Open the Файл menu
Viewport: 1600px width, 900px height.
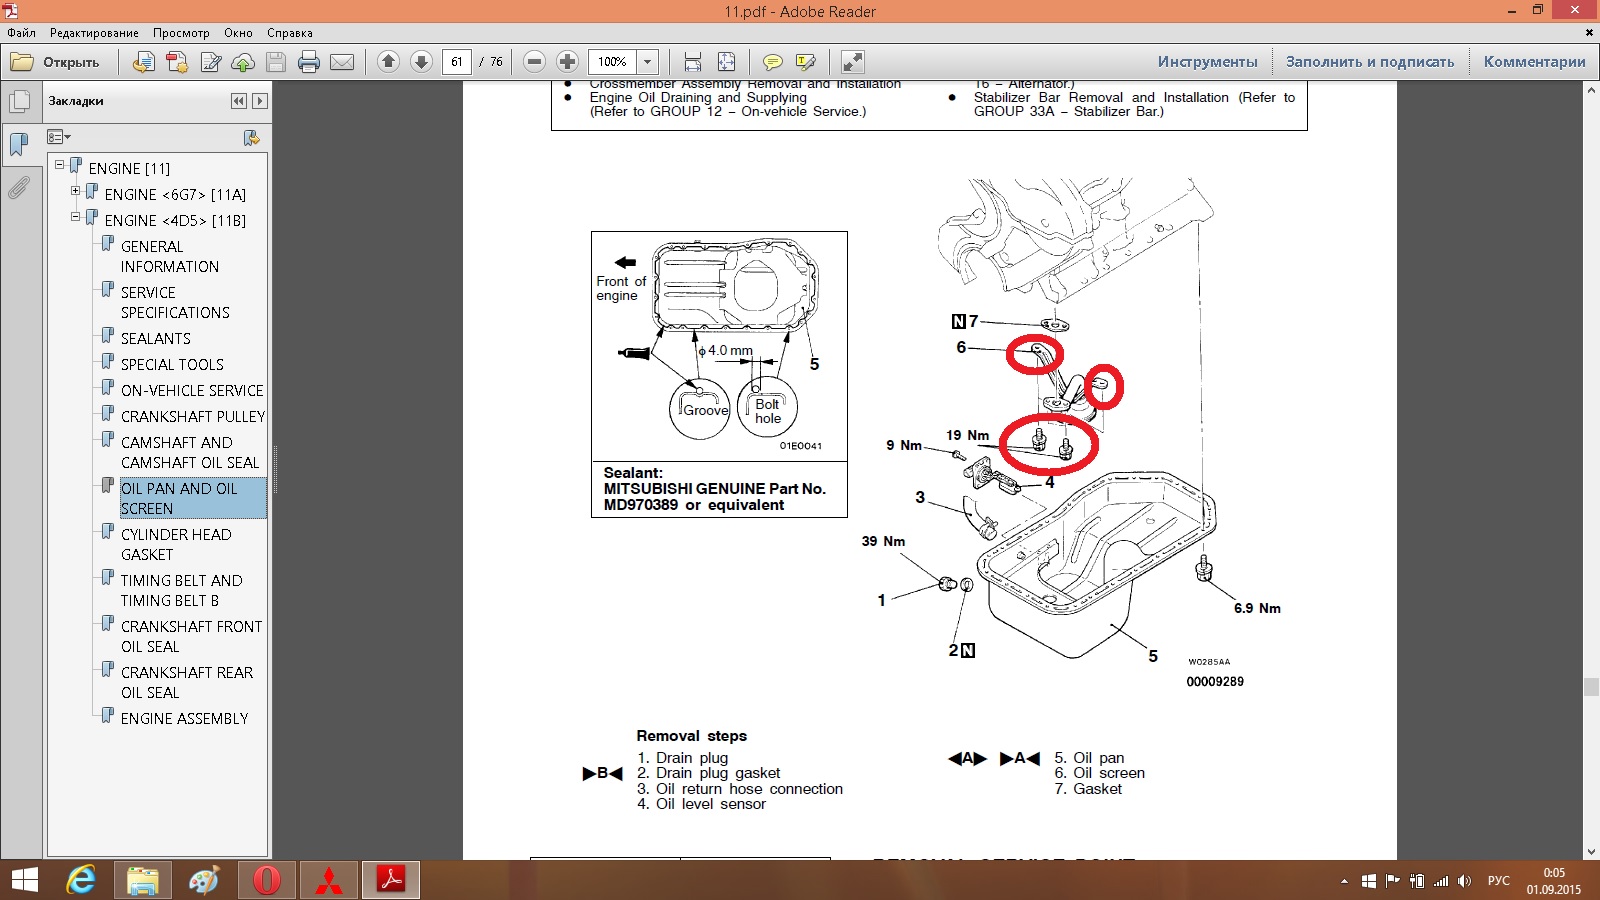point(21,33)
